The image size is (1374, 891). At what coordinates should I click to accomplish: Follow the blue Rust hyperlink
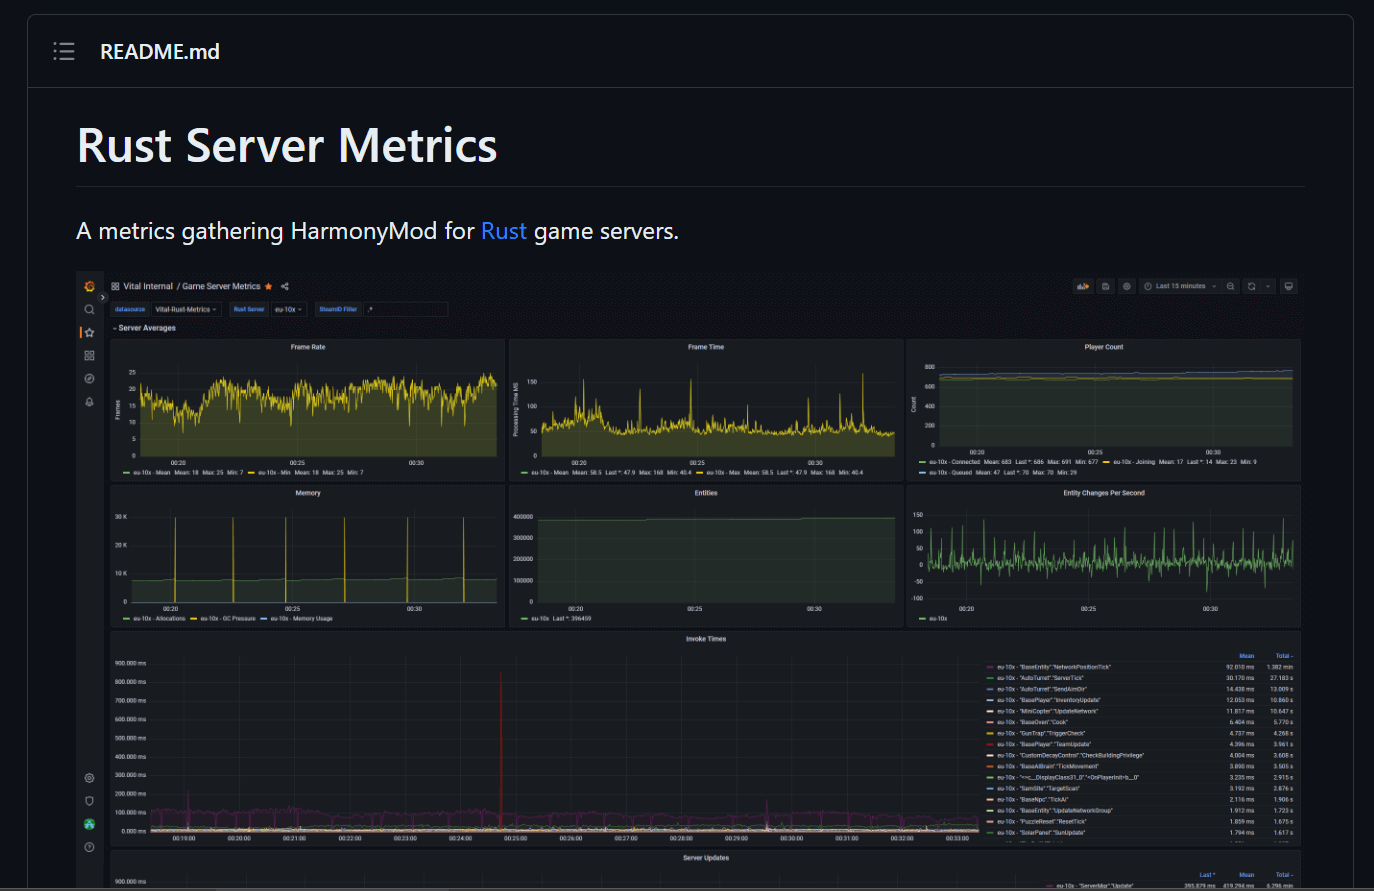pyautogui.click(x=503, y=231)
